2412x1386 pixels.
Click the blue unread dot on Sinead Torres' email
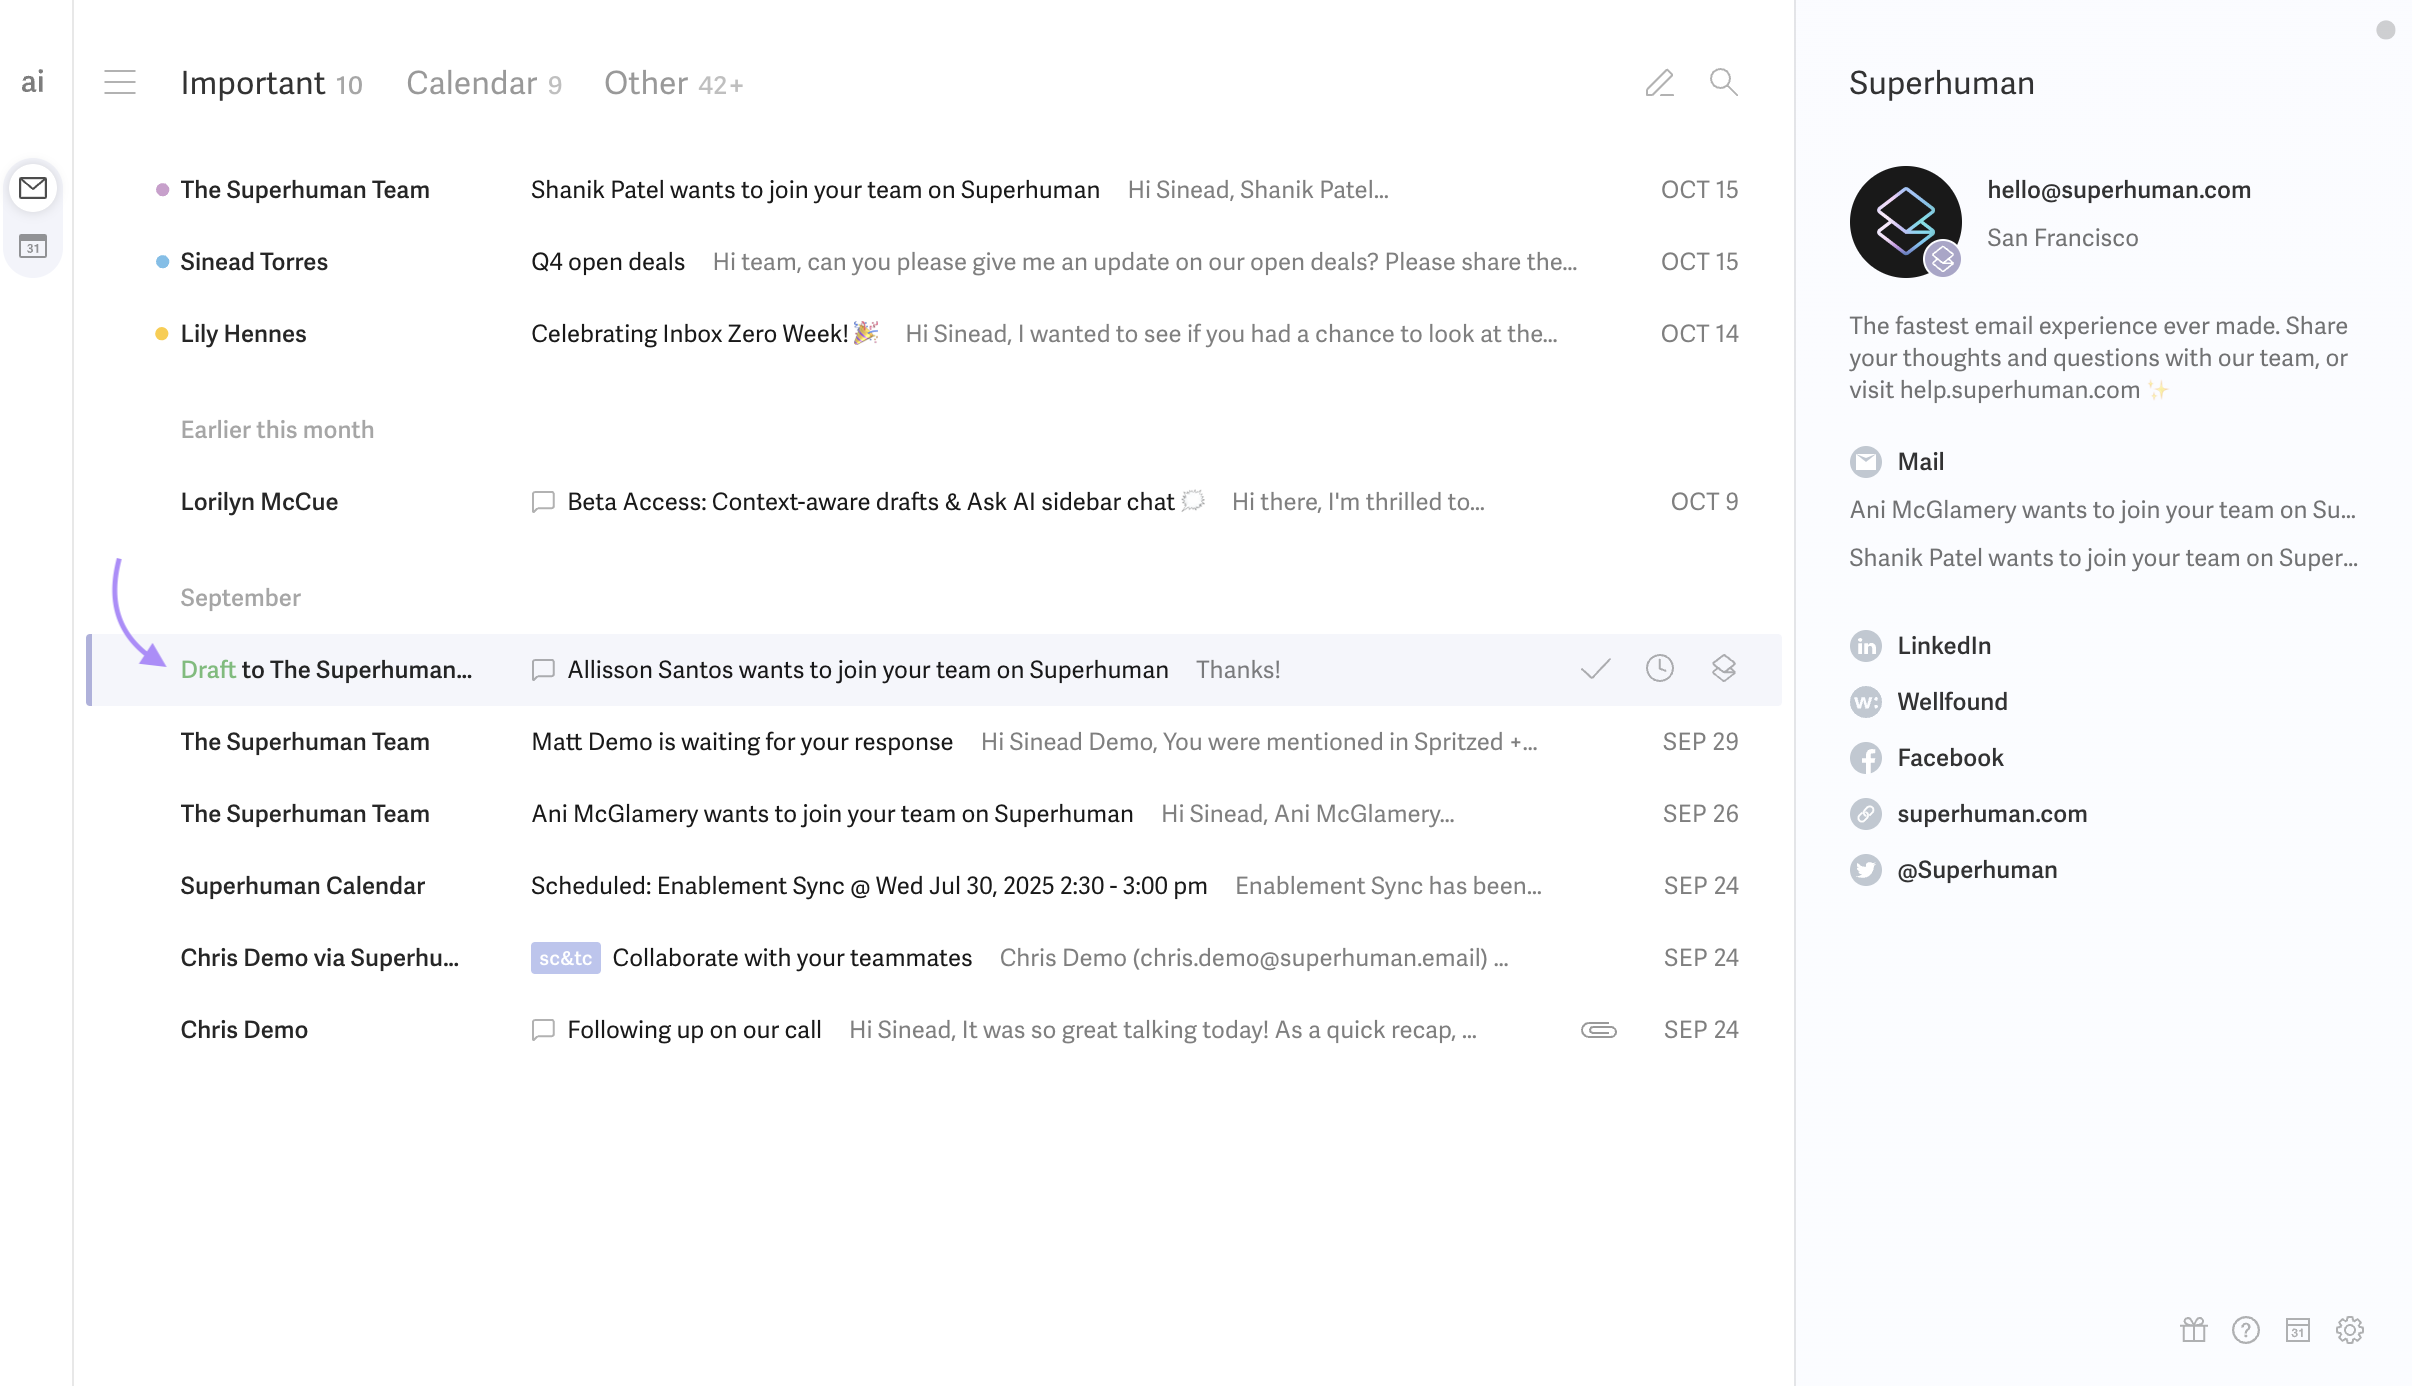tap(161, 261)
